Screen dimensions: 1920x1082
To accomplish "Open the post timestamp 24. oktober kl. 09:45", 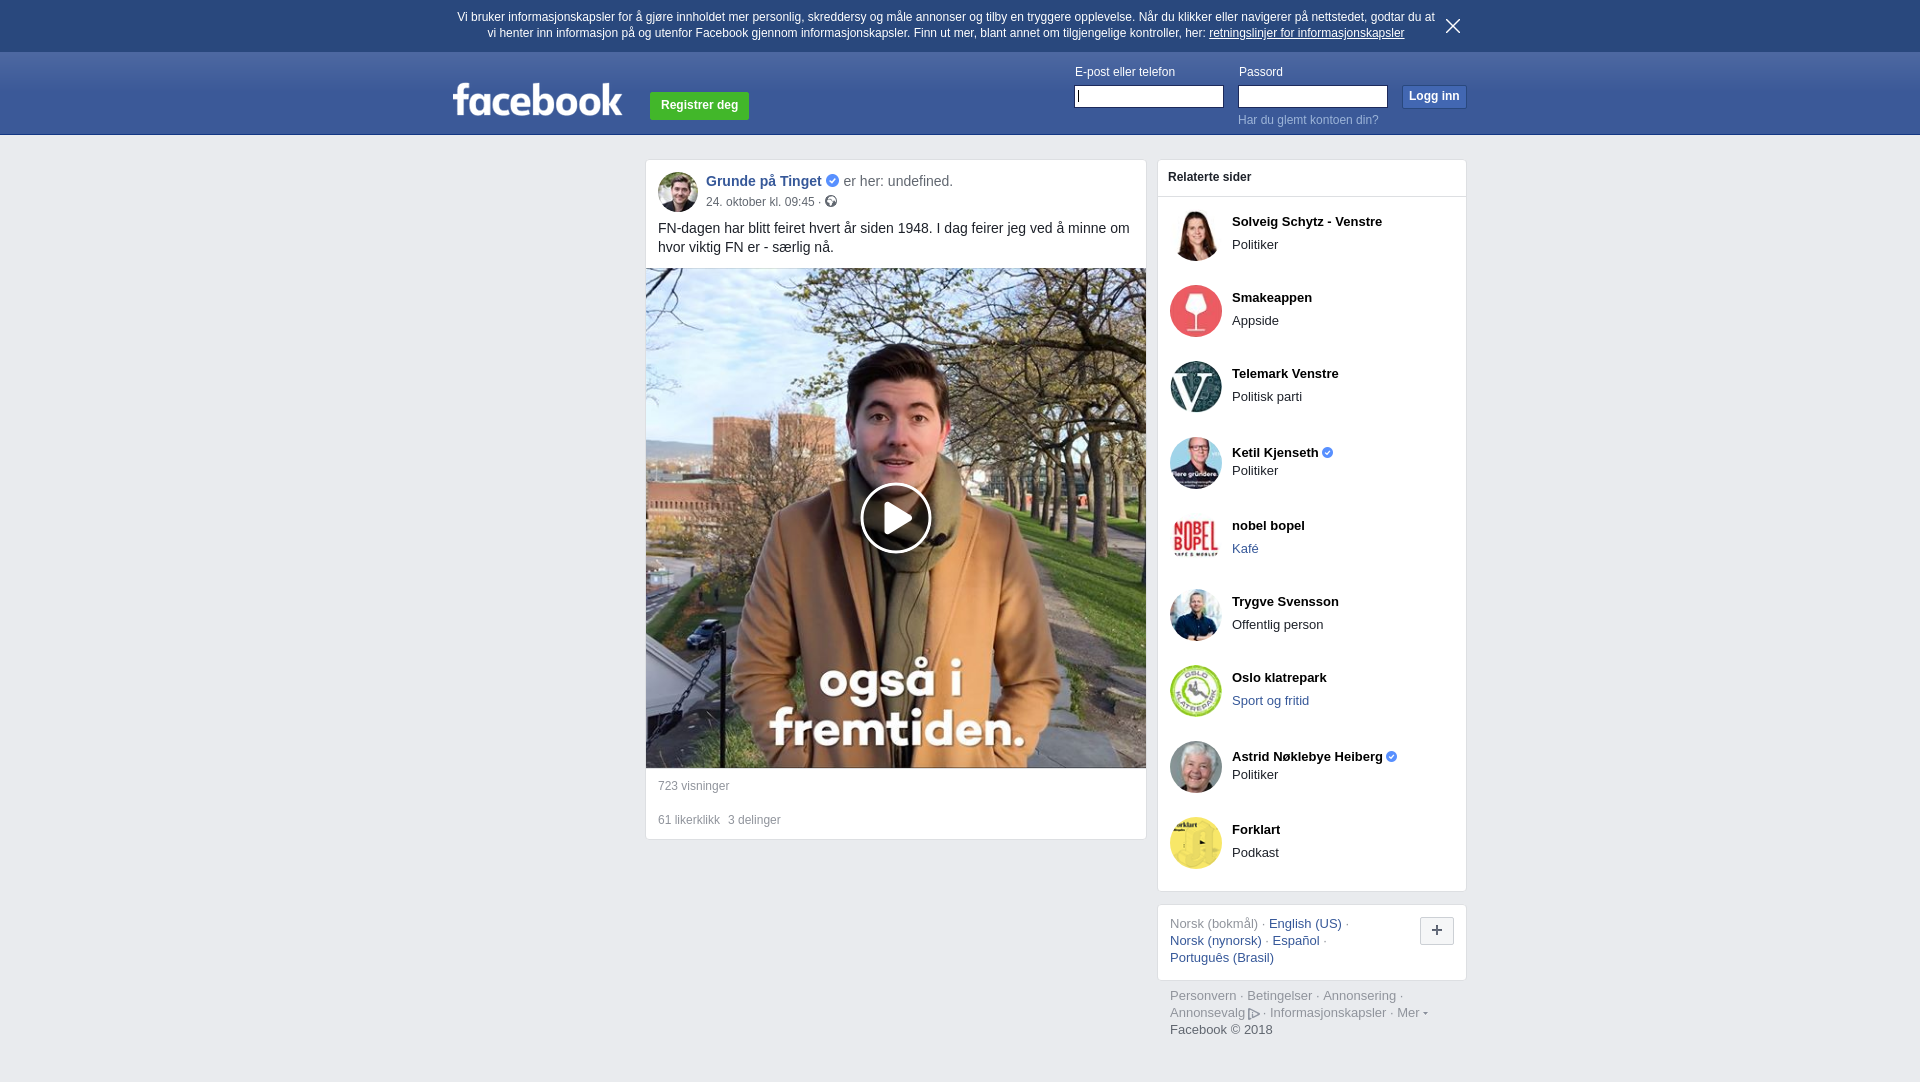I will [760, 202].
